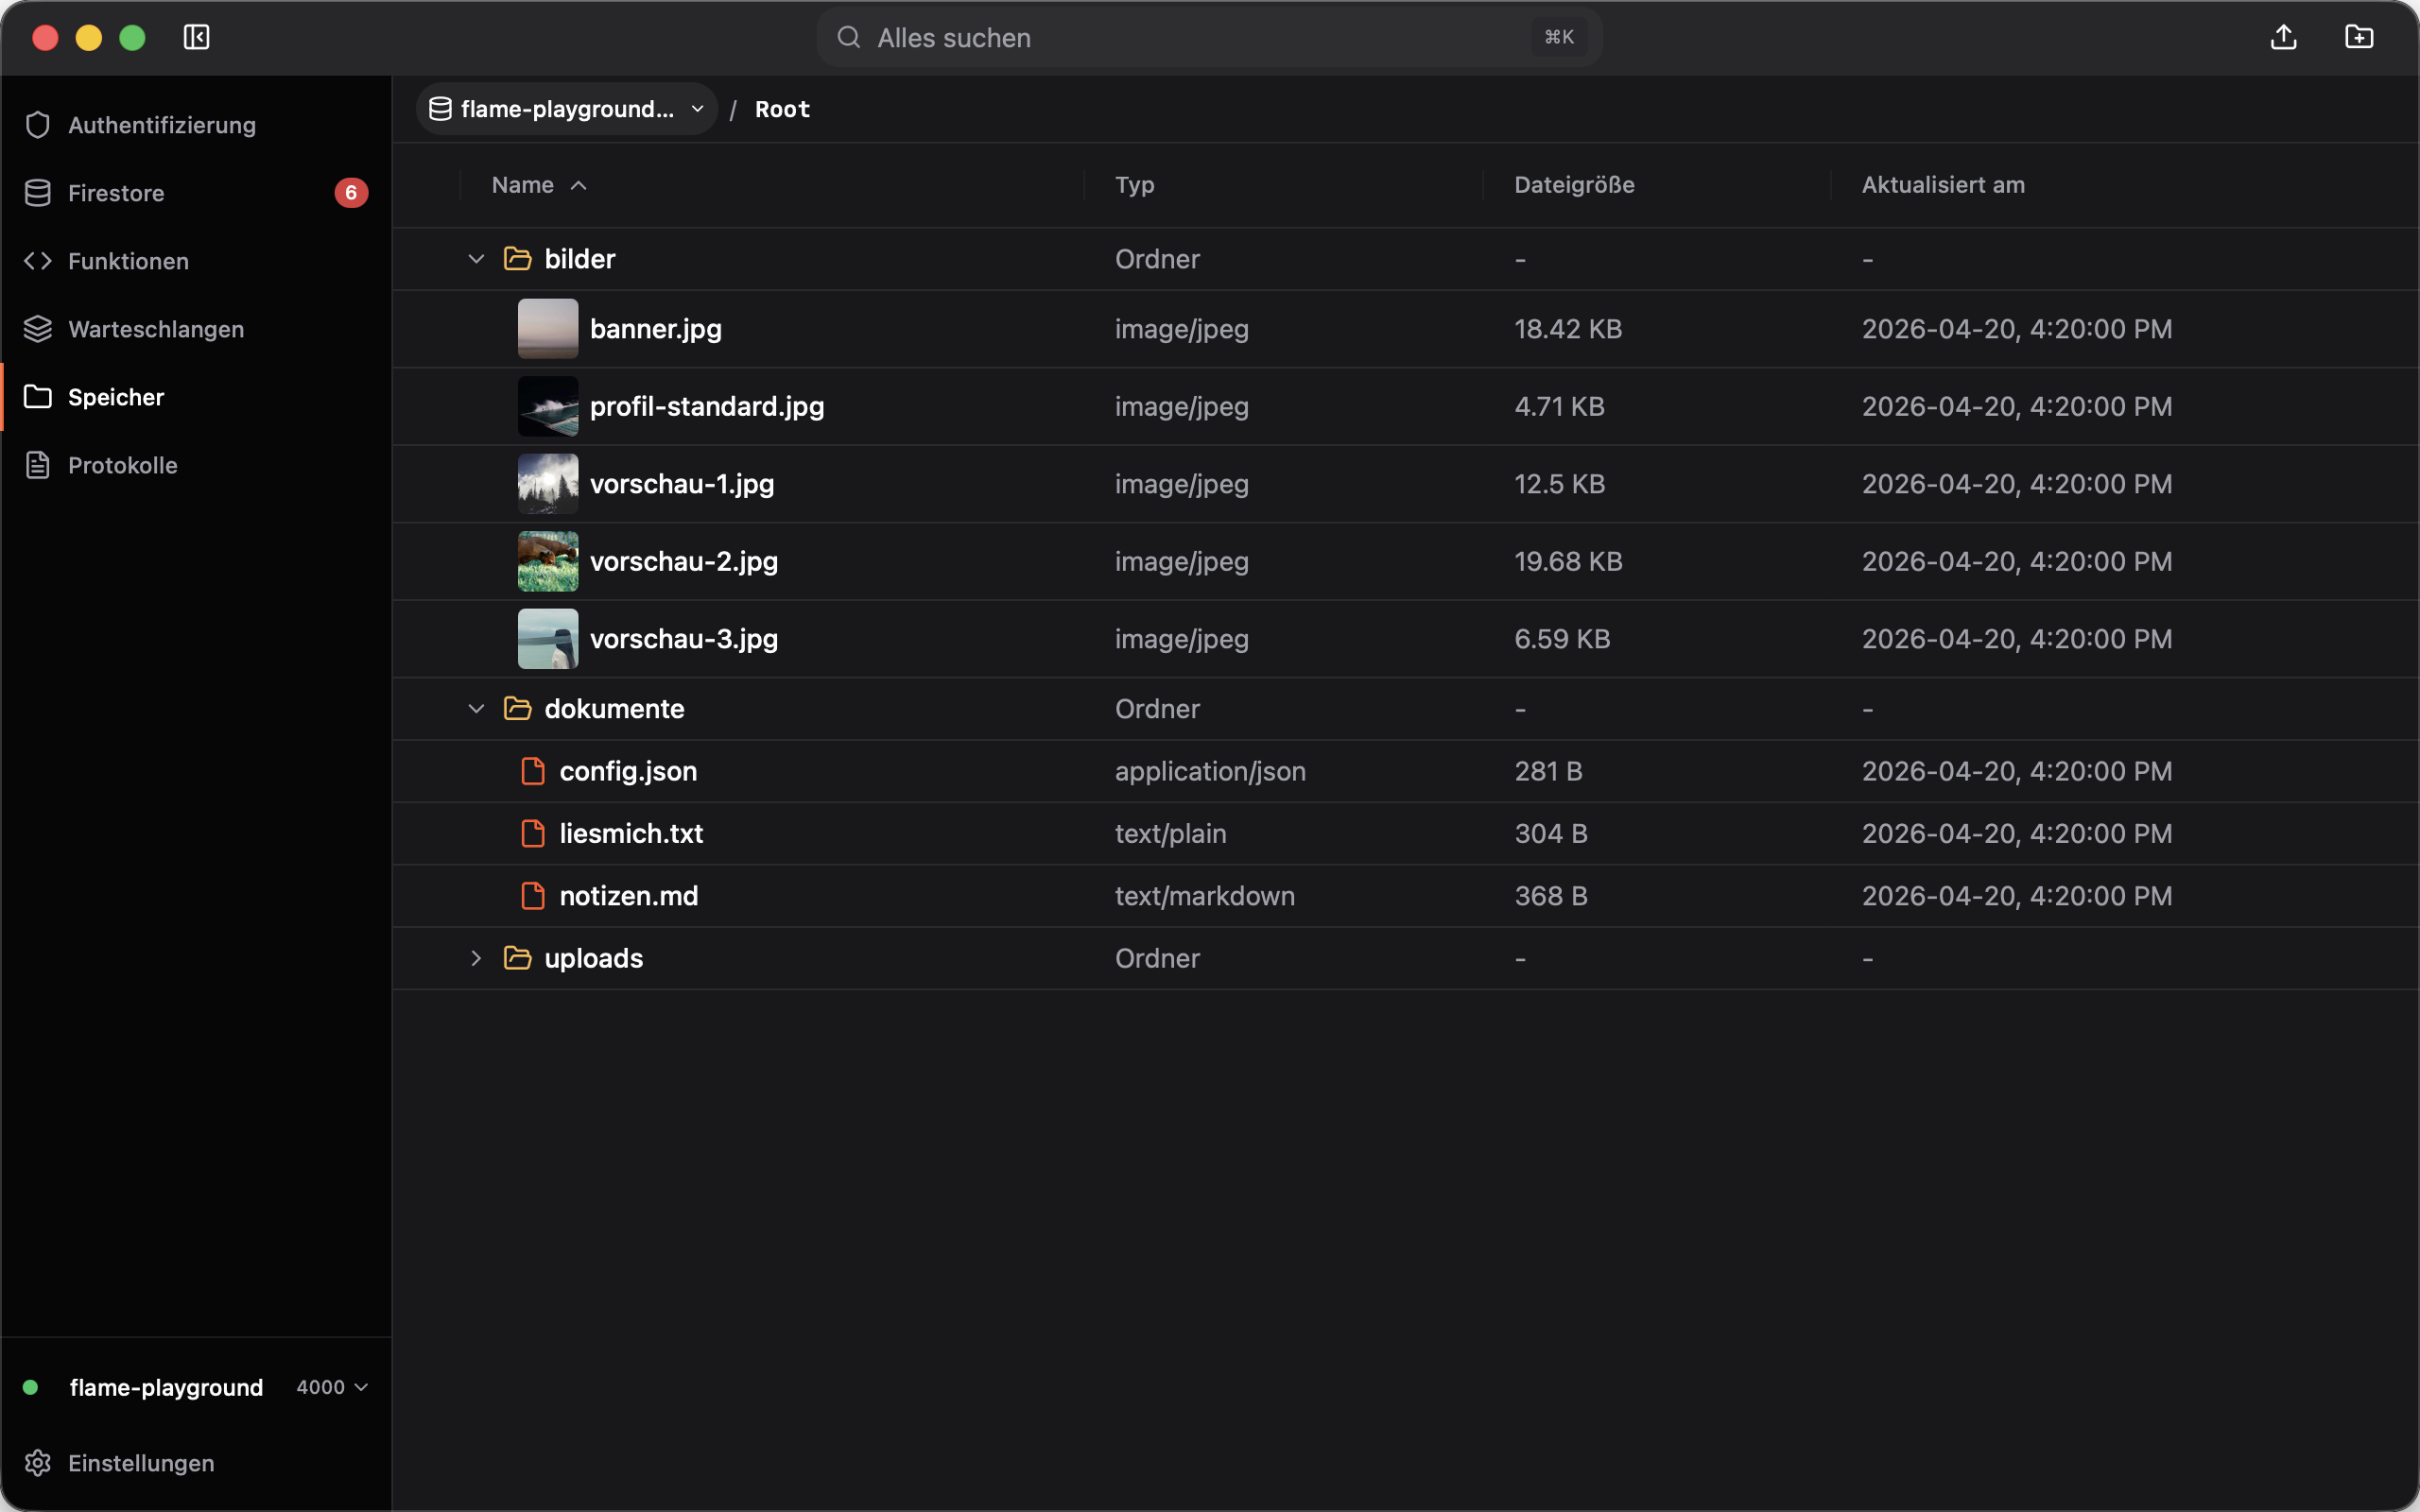Click the upload file icon
This screenshot has height=1512, width=2420.
pos(2283,37)
